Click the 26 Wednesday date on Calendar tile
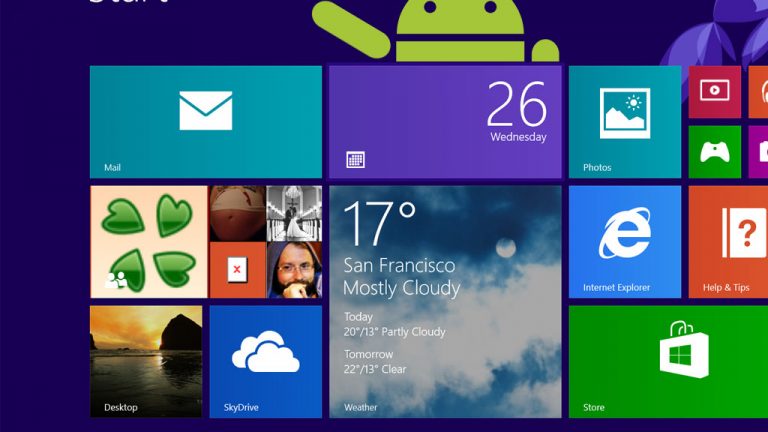Screen dimensions: 768x432 (x=517, y=112)
